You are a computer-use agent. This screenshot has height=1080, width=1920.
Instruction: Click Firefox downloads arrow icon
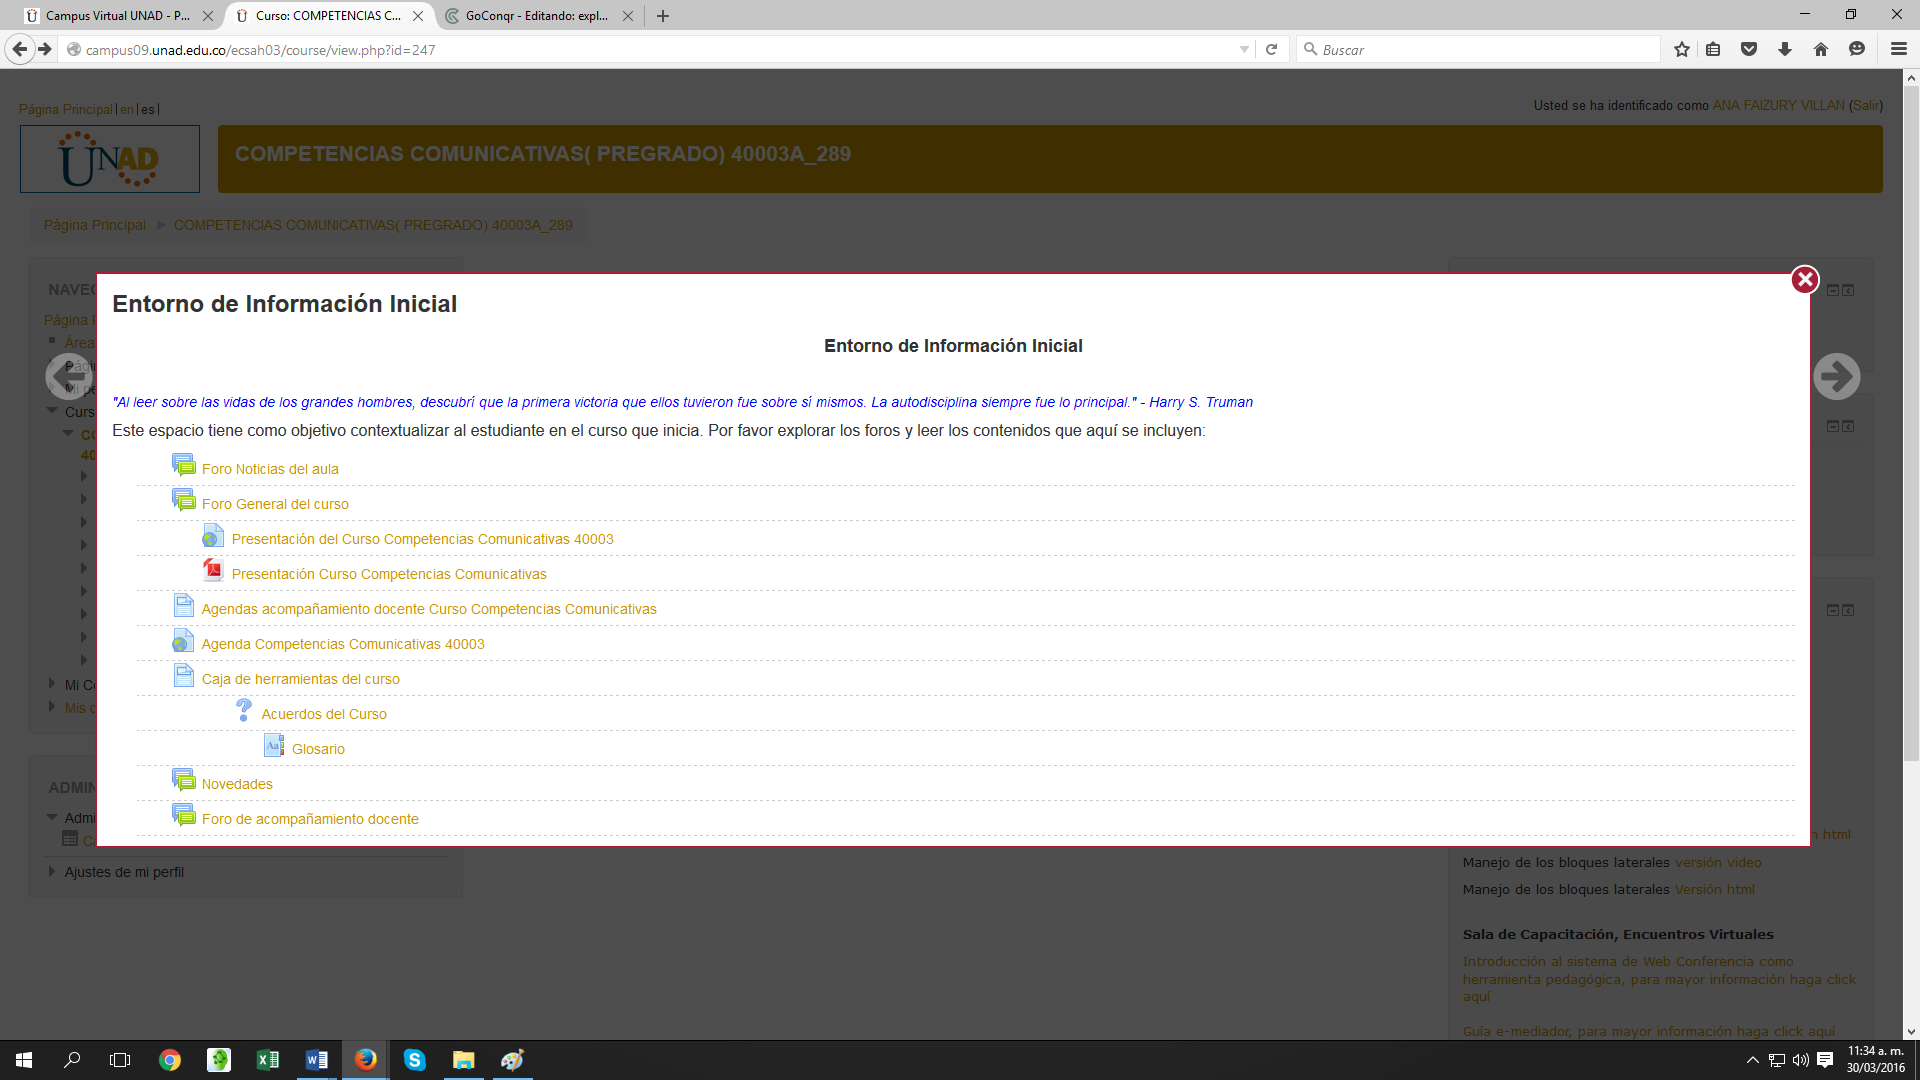tap(1785, 50)
